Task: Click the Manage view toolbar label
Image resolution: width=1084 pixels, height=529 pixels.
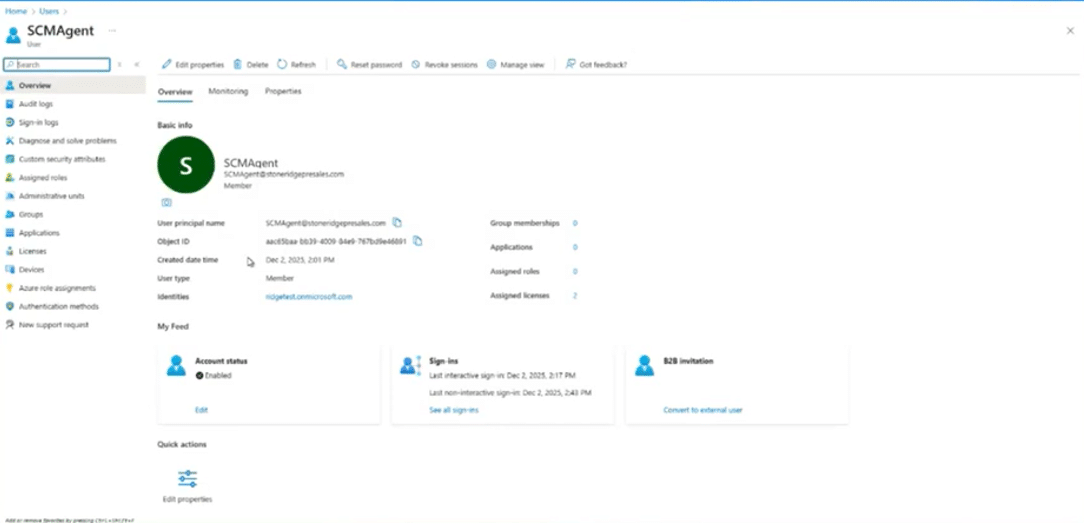Action: (522, 65)
